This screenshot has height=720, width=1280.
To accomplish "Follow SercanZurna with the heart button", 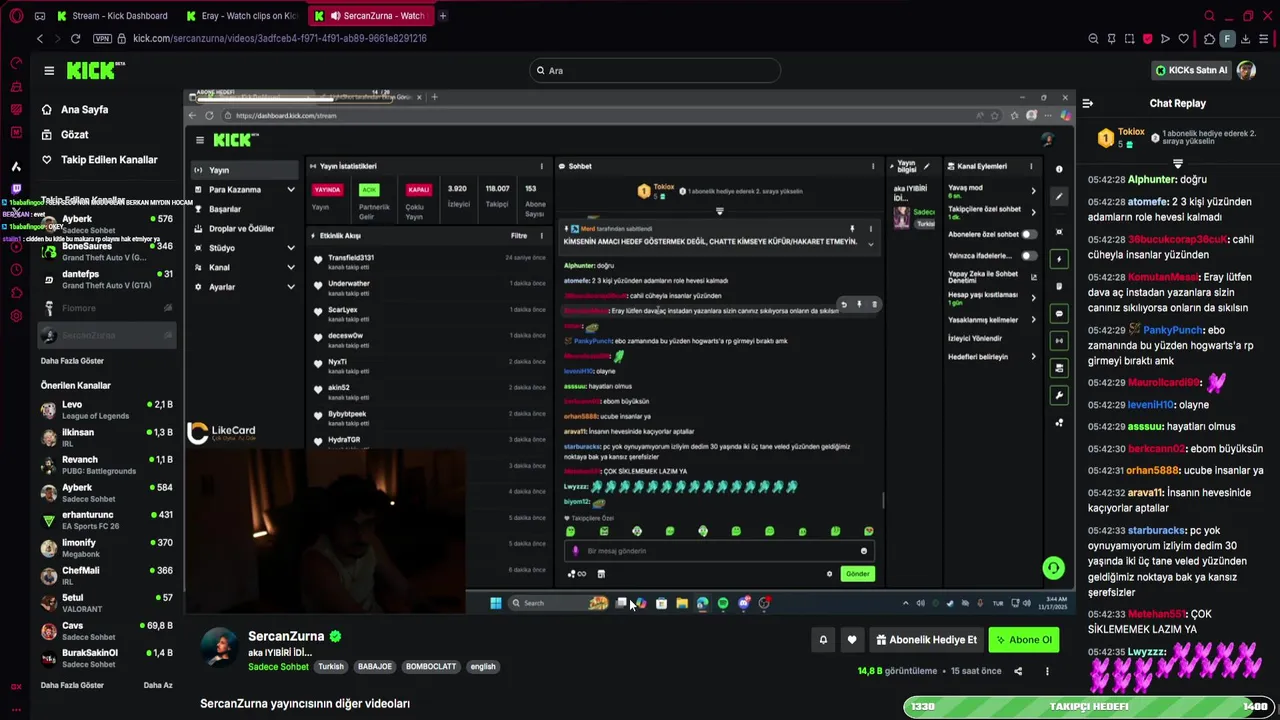I will pos(852,640).
